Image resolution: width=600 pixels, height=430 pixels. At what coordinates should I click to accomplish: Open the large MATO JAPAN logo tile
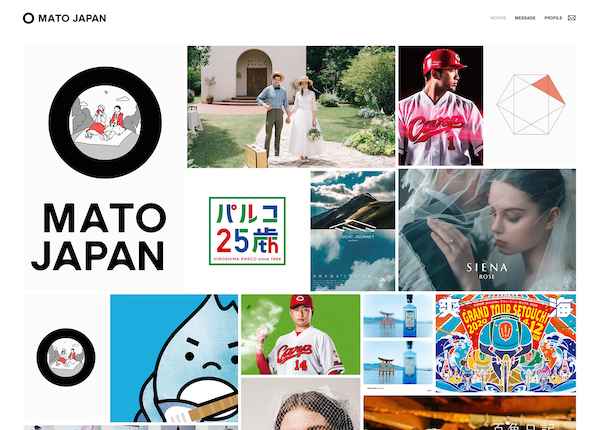[x=104, y=168]
